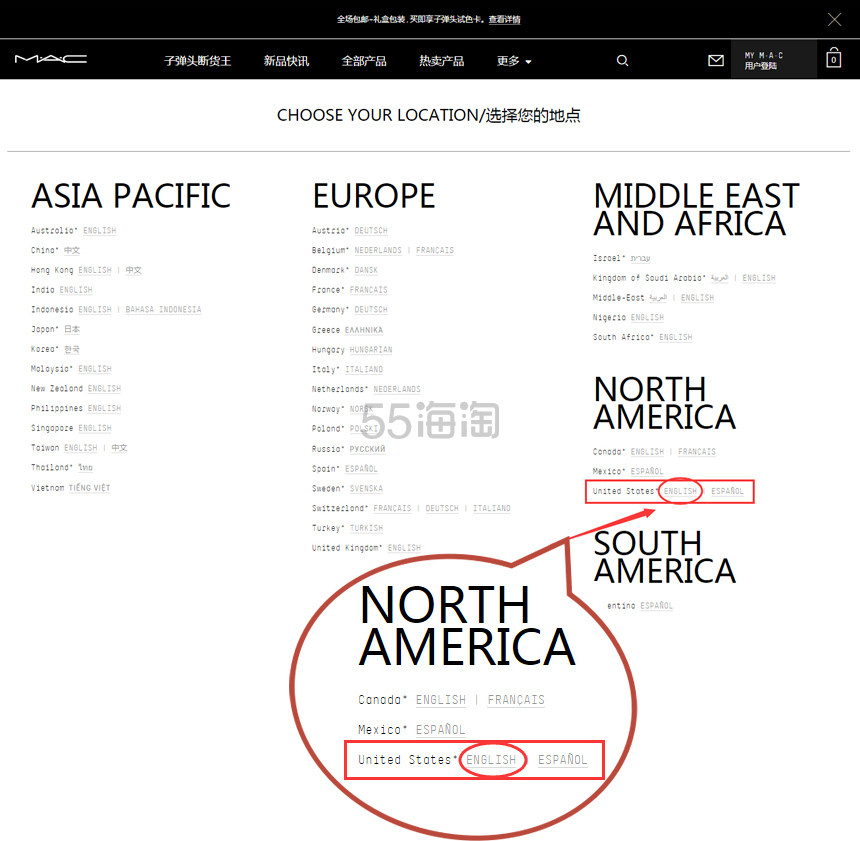860x841 pixels.
Task: Select India ENGLISH link
Action: click(x=76, y=290)
